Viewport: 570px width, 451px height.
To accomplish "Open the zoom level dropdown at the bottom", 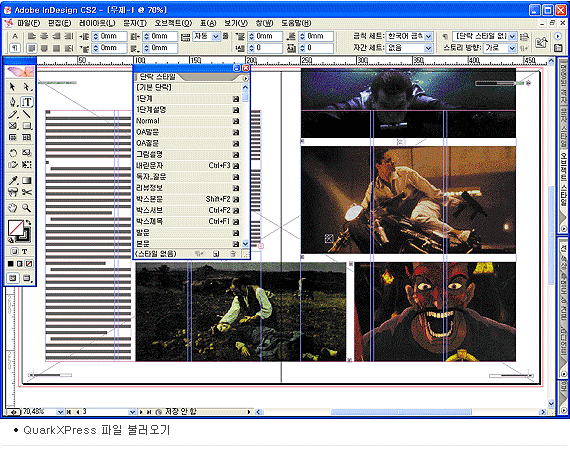I will (60, 412).
